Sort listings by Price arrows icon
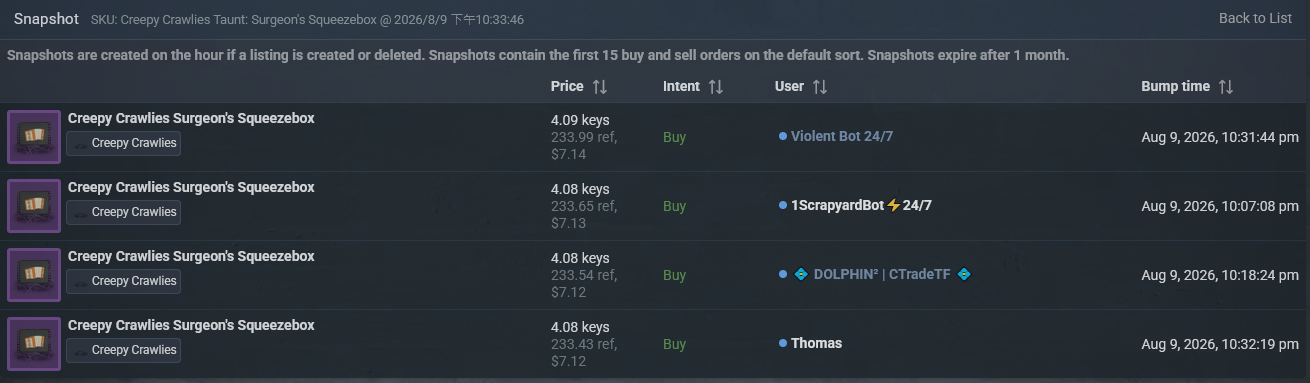Viewport: 1310px width, 383px height. [x=600, y=87]
